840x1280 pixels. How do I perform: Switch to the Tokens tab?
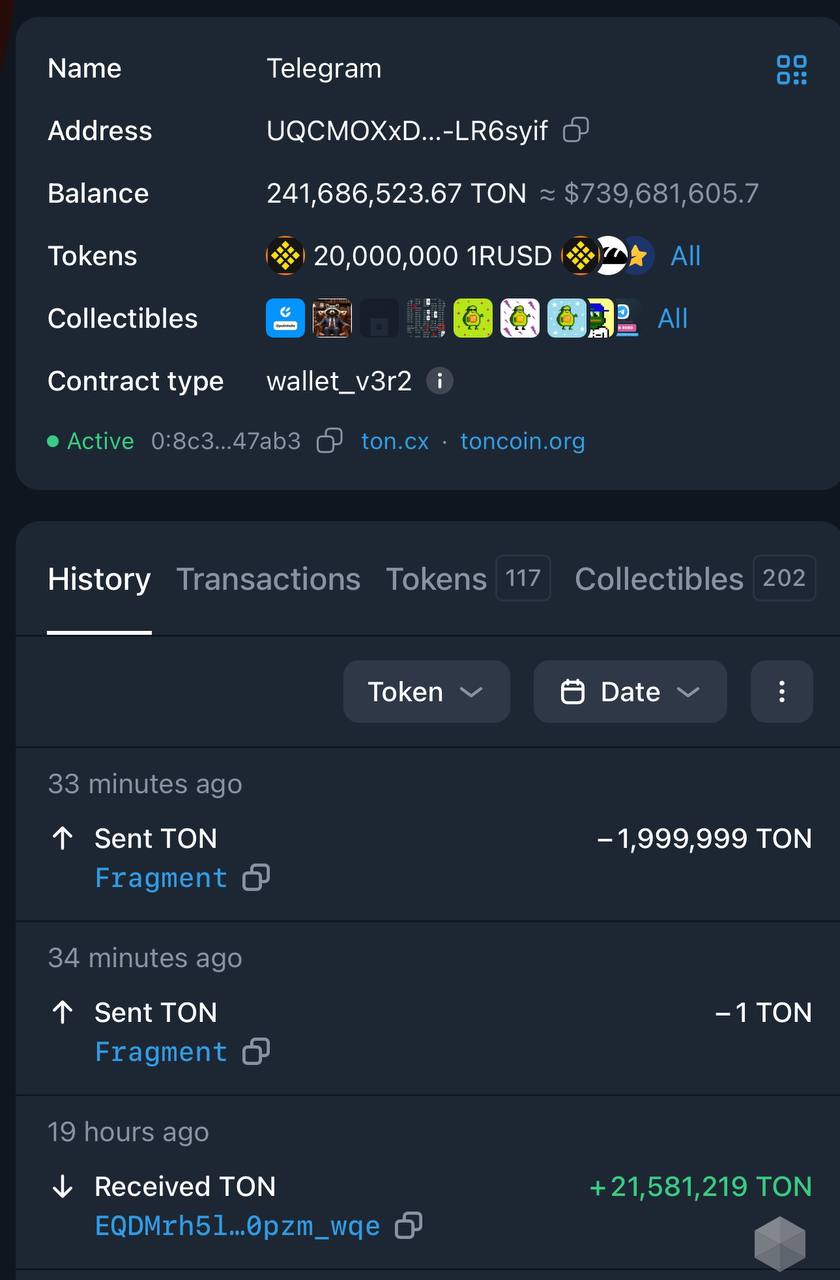(x=468, y=579)
